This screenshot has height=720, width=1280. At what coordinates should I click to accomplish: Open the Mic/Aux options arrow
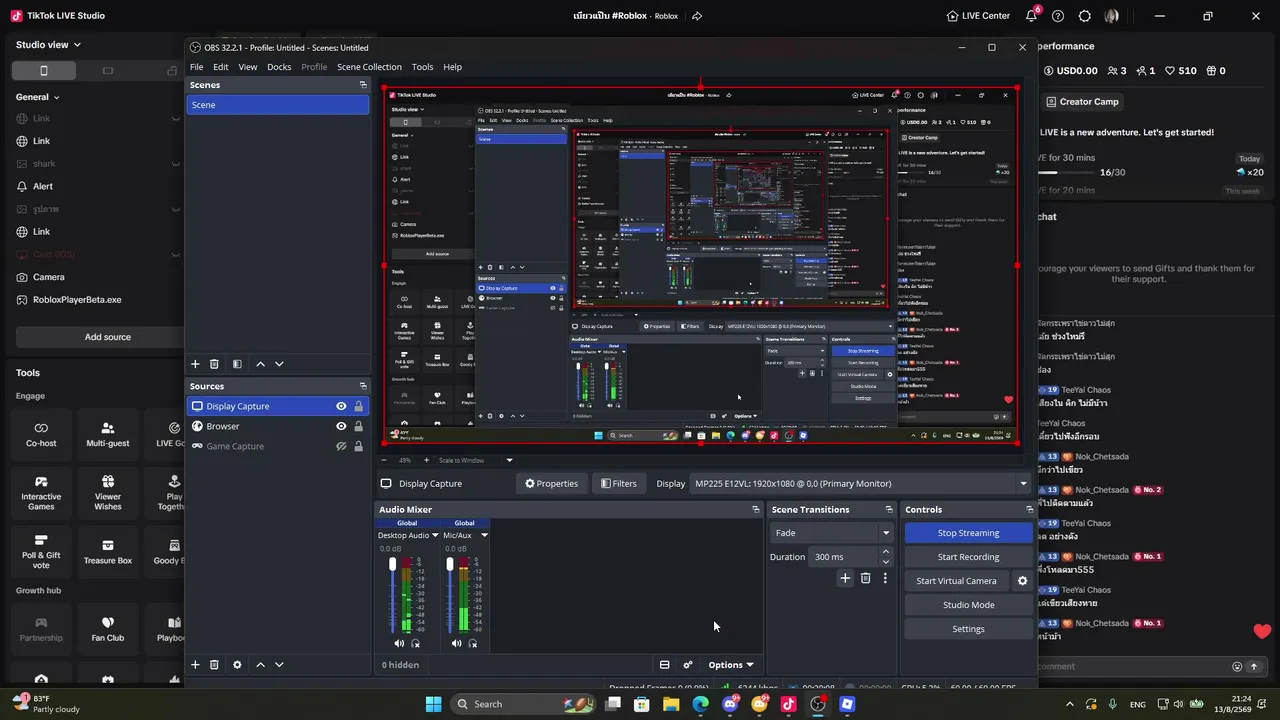484,535
